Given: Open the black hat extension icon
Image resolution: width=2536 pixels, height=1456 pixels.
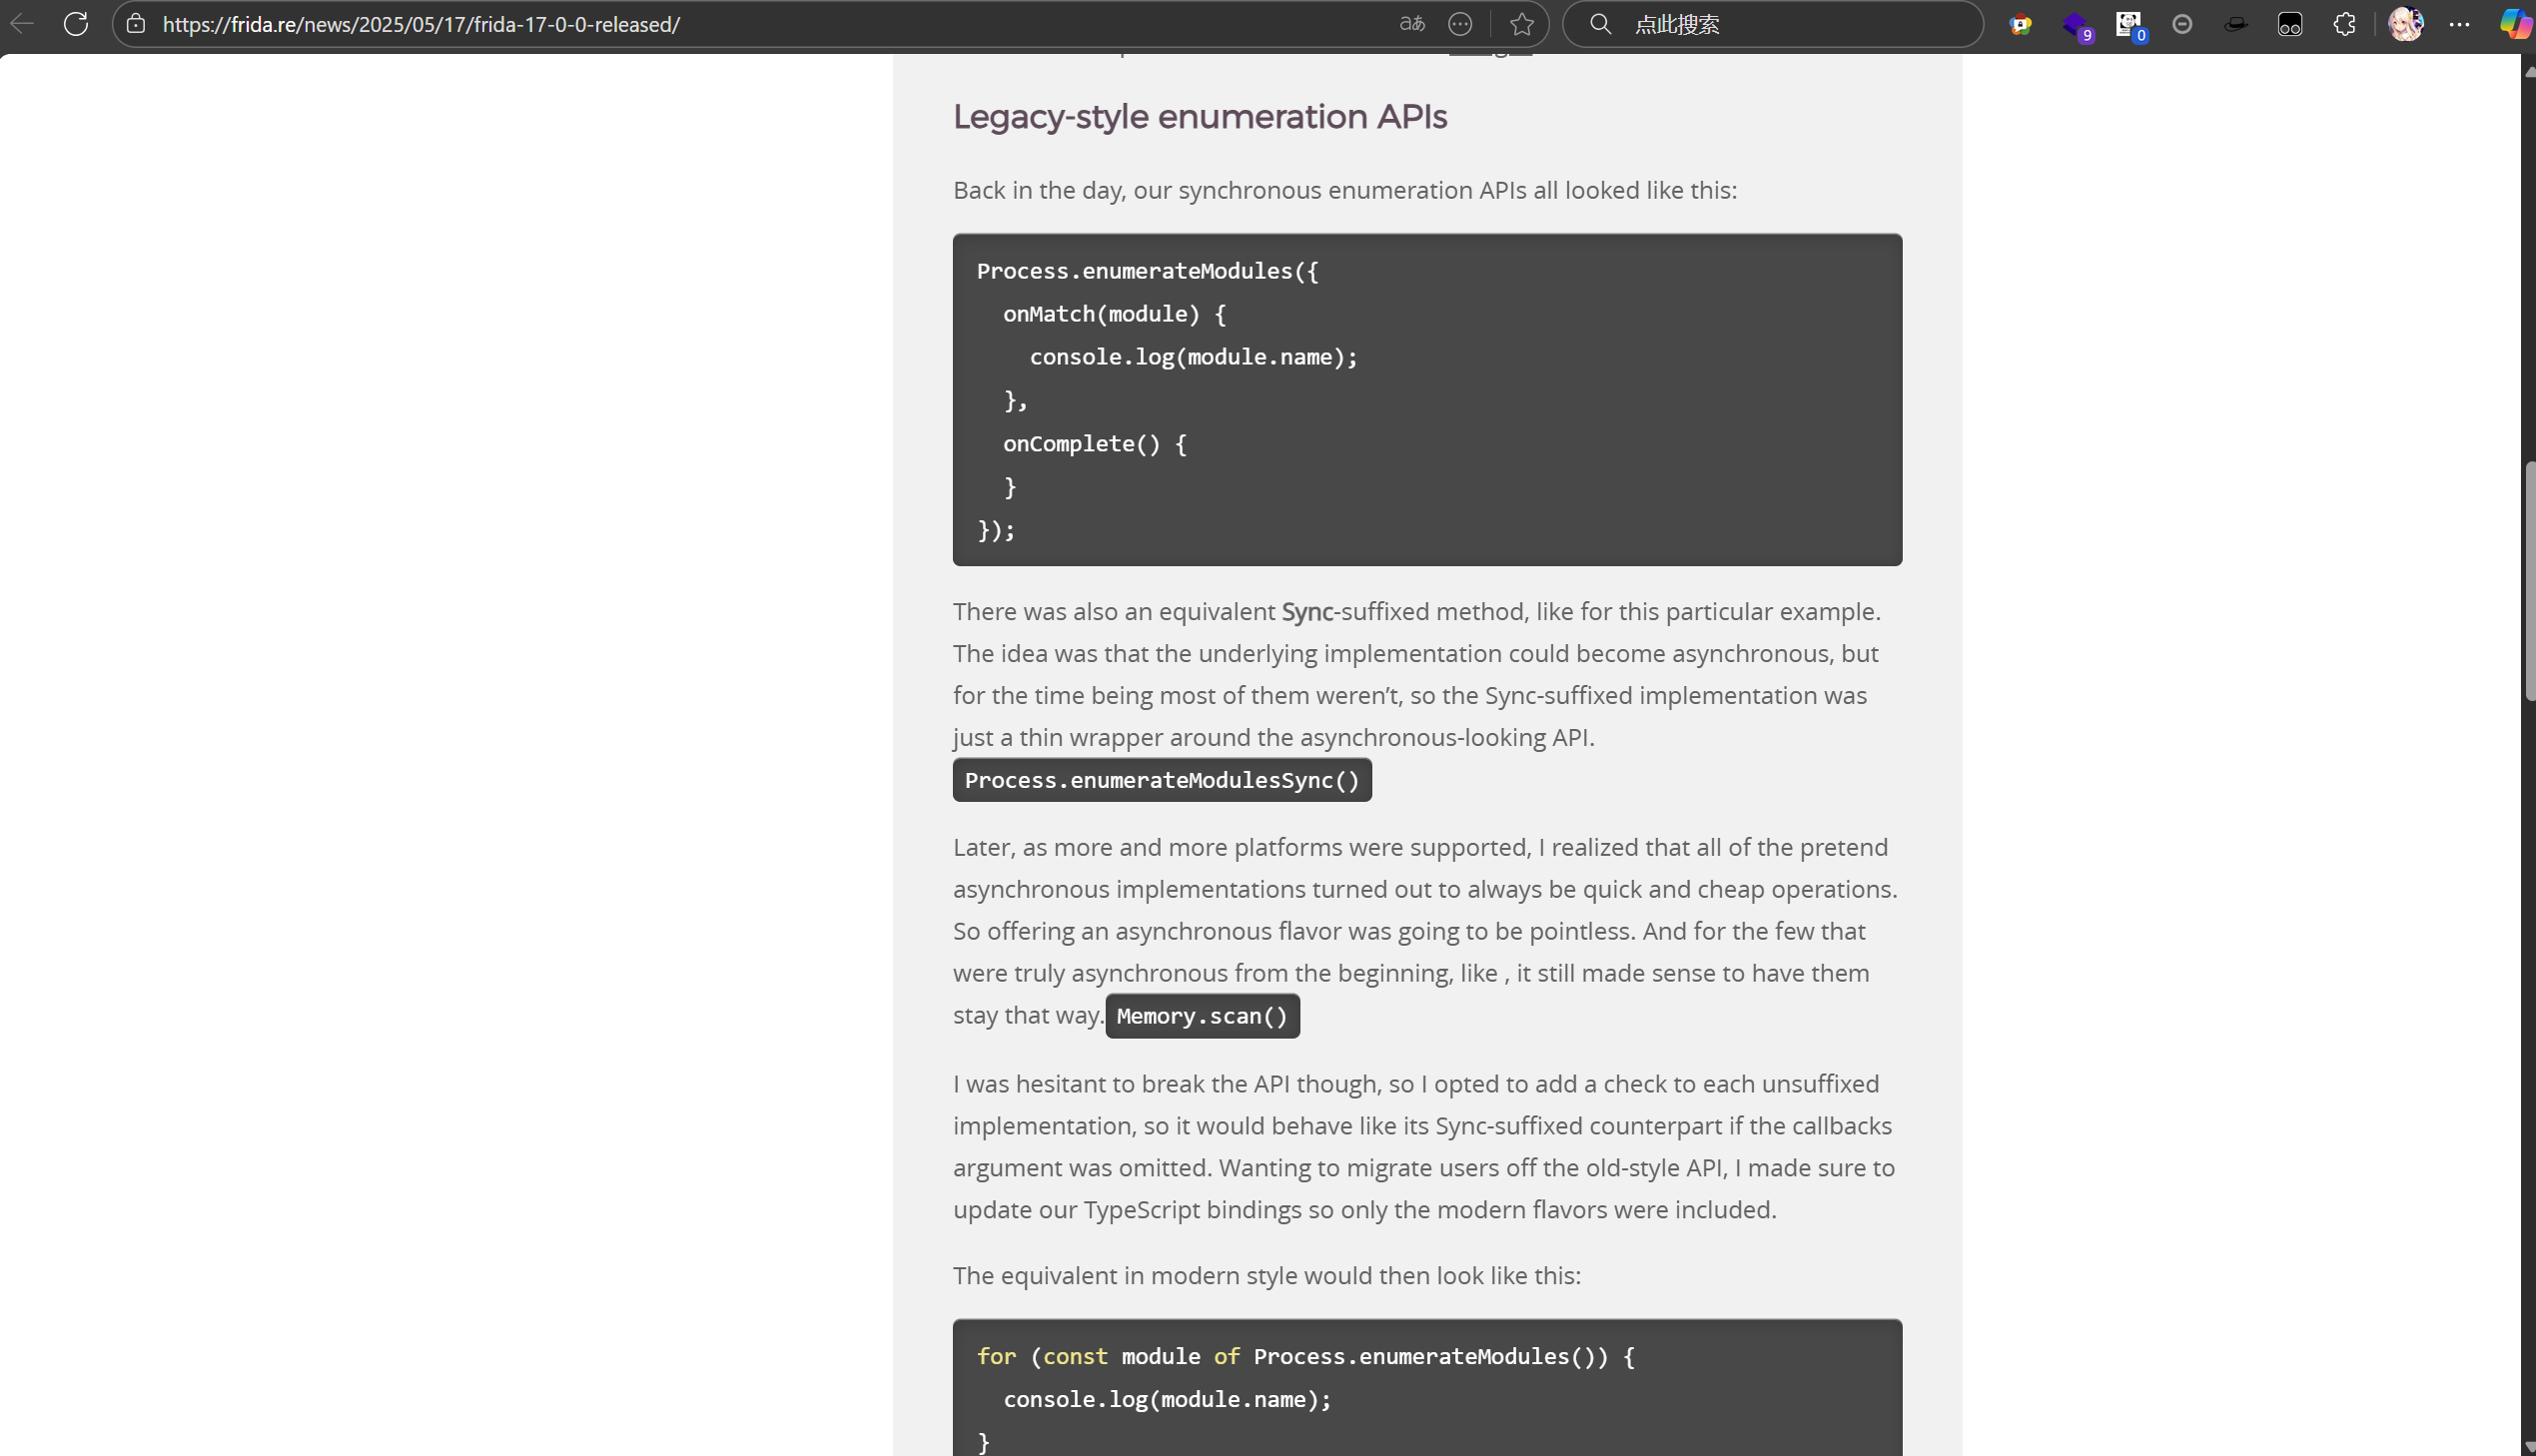Looking at the screenshot, I should click(2236, 24).
